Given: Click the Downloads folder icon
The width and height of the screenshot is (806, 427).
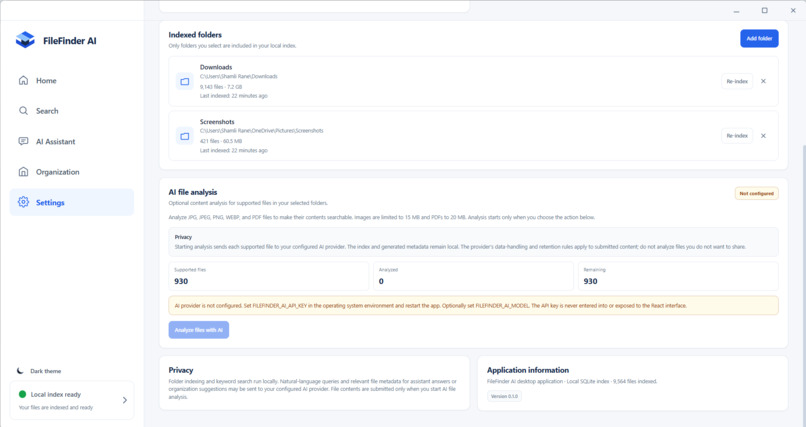Looking at the screenshot, I should point(185,81).
